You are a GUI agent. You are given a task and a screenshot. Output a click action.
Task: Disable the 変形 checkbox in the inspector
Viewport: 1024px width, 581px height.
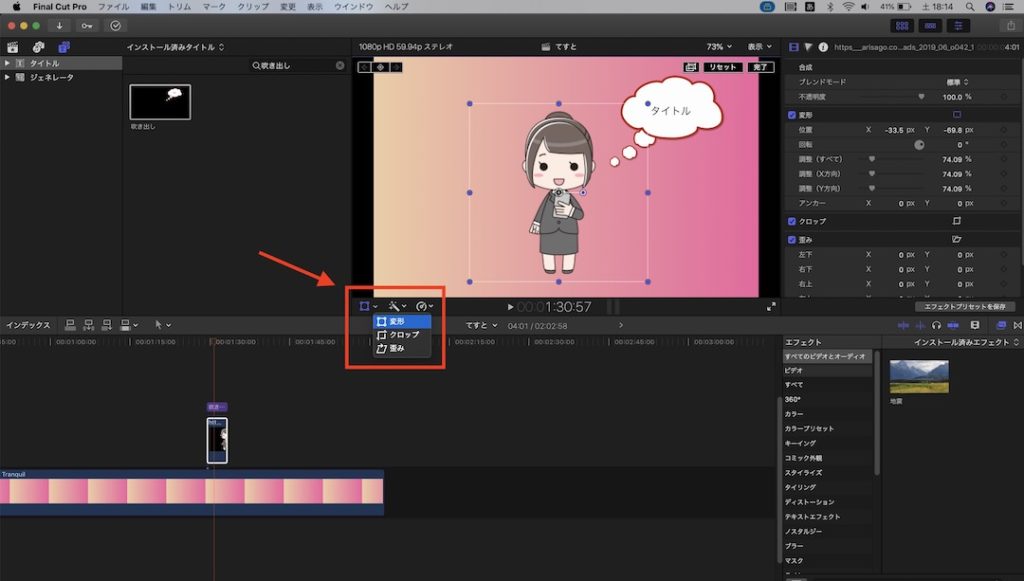point(792,113)
